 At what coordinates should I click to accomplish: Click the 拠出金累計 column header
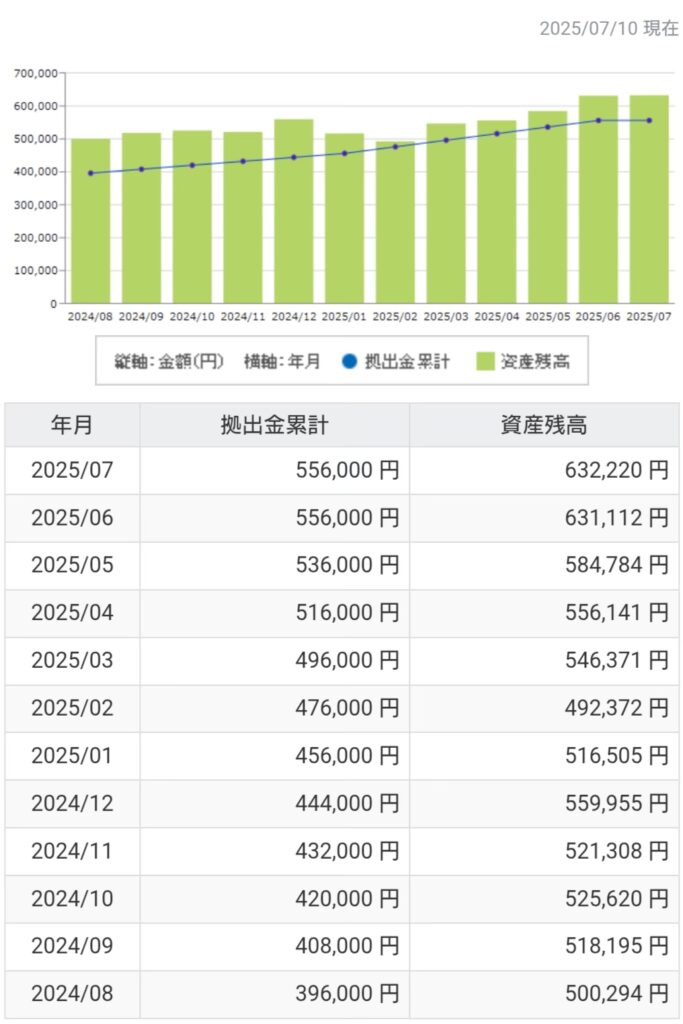[x=274, y=425]
